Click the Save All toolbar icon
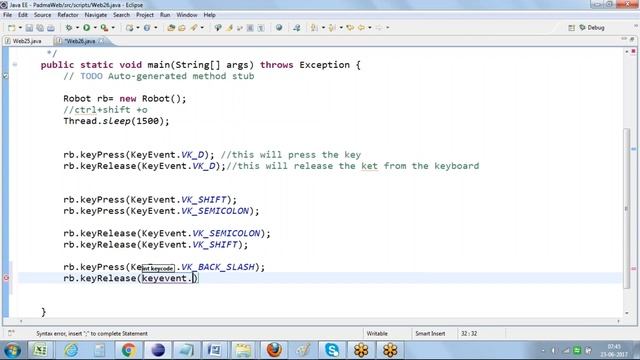Screen dimensions: 640x360 pyautogui.click(x=40, y=28)
